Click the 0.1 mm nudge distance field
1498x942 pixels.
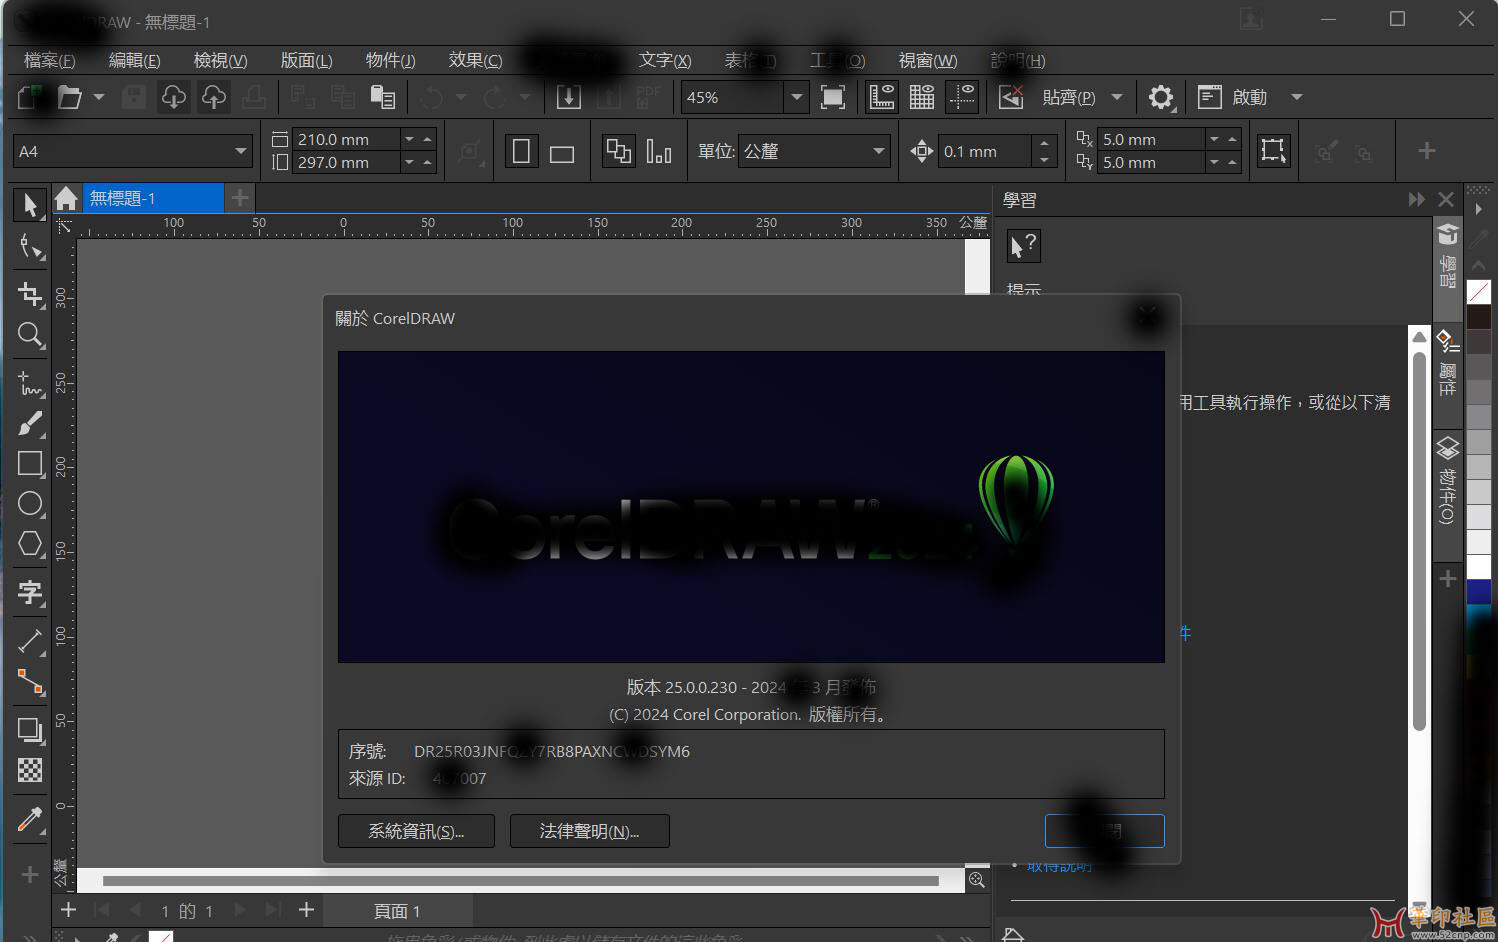[984, 152]
